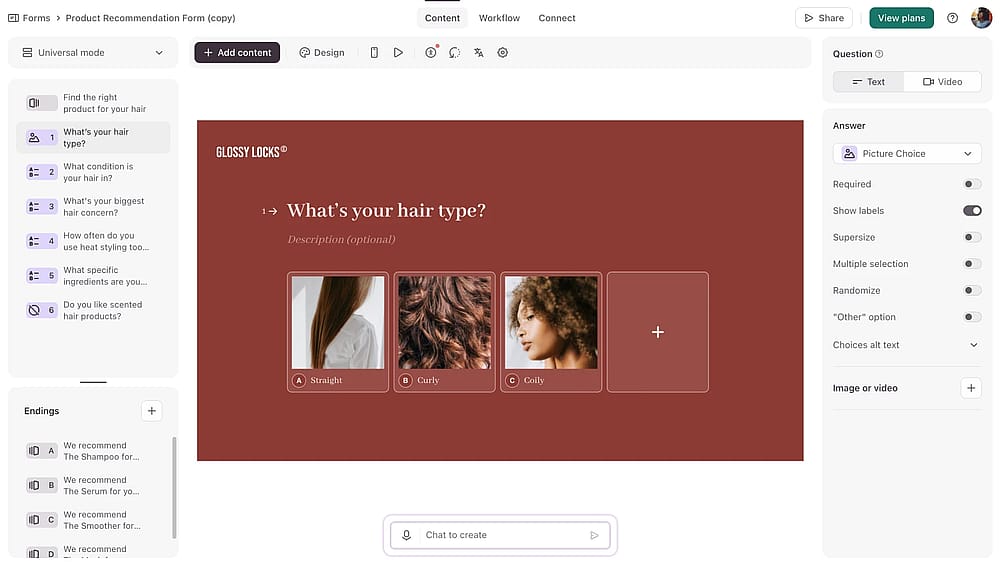Select question 3 multiple choice icon

point(41,206)
